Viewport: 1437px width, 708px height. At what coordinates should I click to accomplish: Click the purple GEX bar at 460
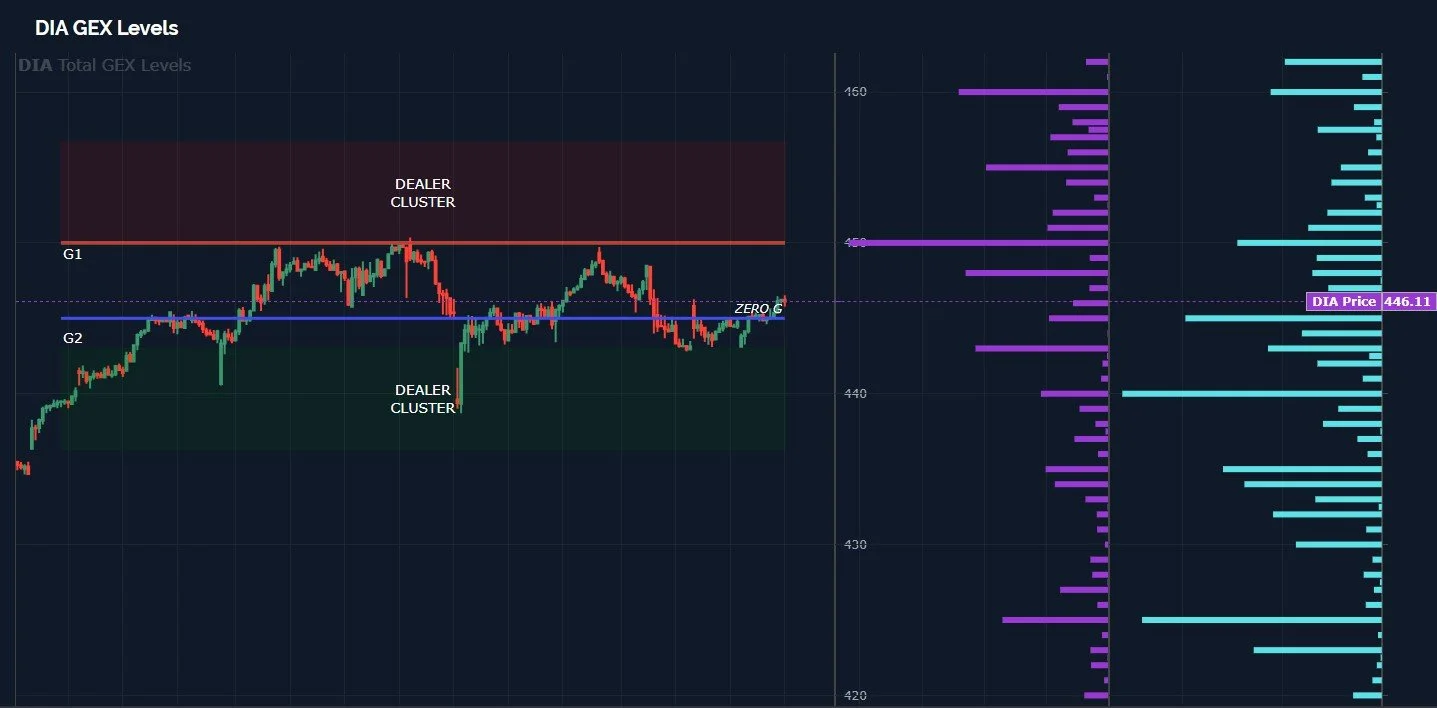(1033, 92)
